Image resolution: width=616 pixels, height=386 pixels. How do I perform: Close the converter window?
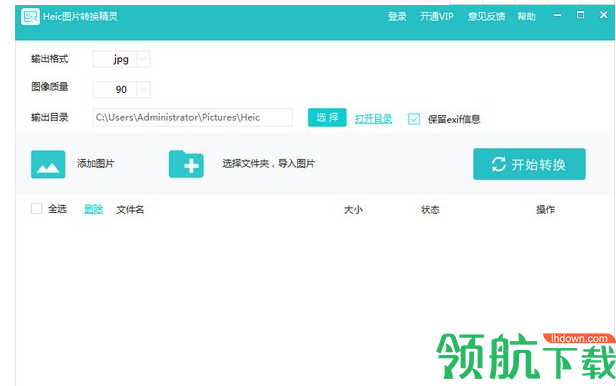point(603,15)
